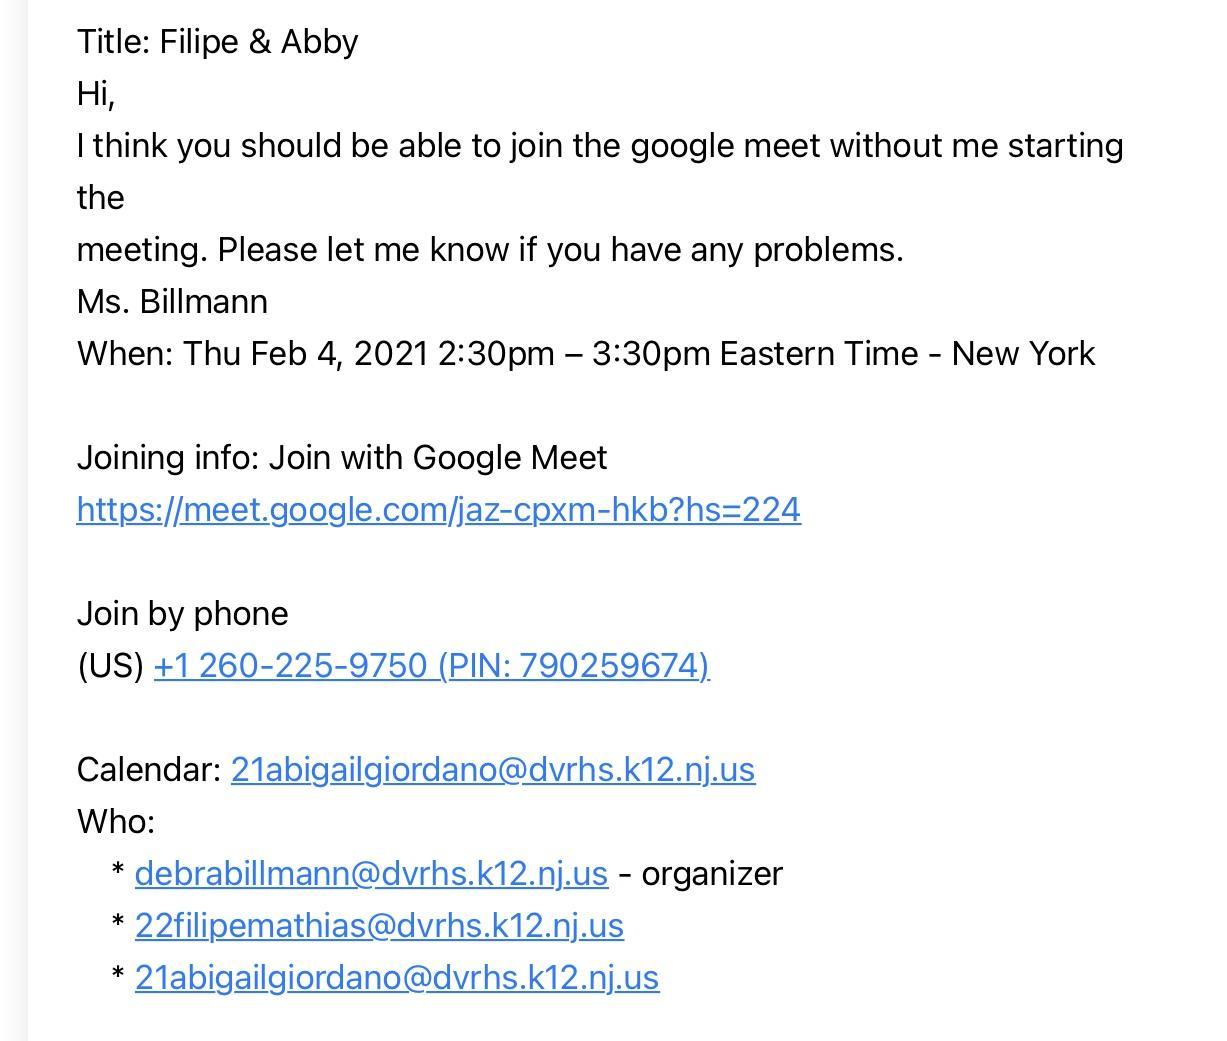Click the 22filipemathias email address link
This screenshot has width=1227, height=1041.
(378, 926)
